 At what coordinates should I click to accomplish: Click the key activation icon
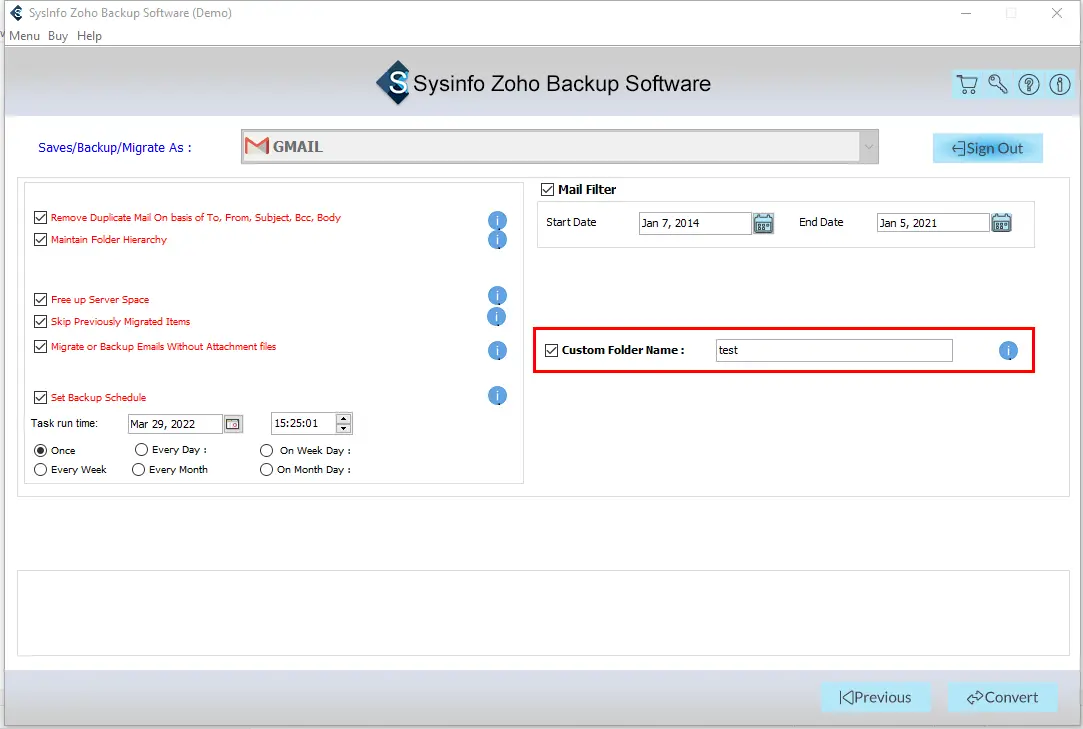point(998,85)
